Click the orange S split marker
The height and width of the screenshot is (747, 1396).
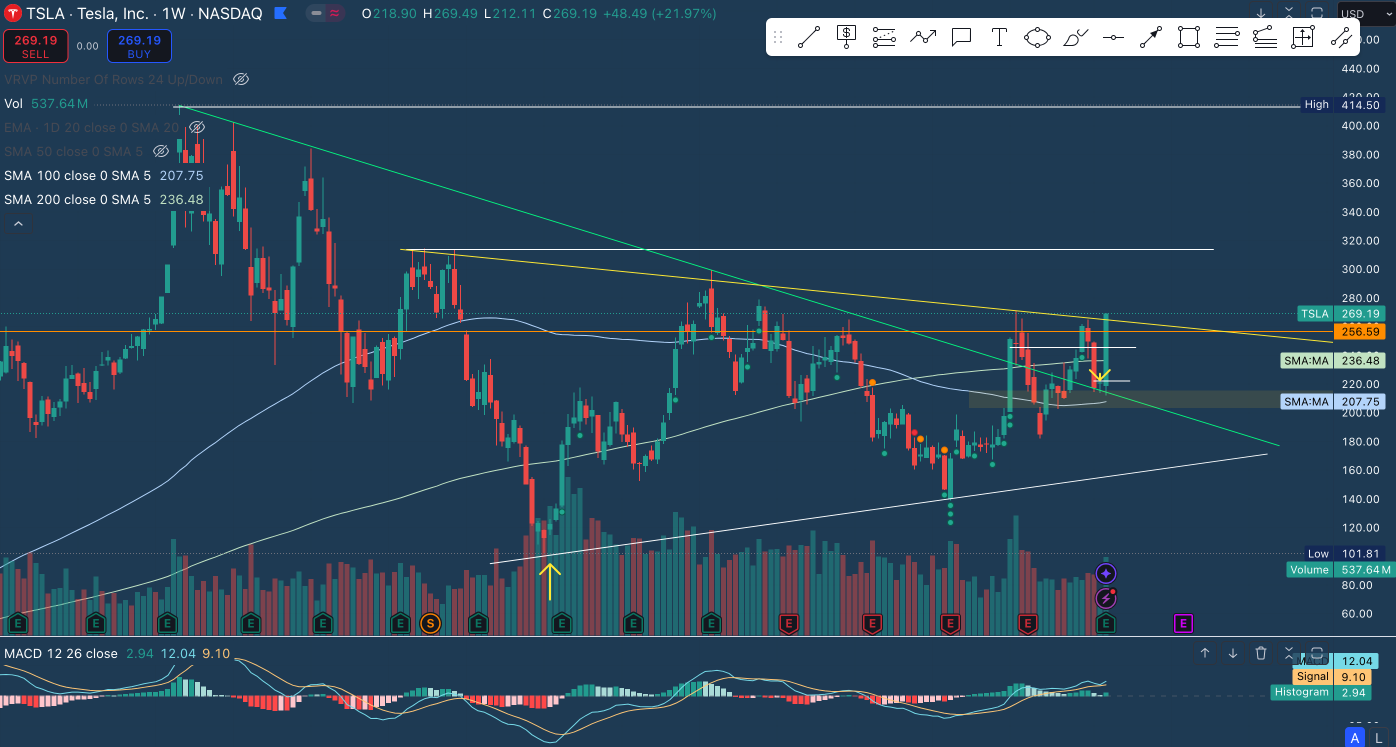[x=430, y=623]
